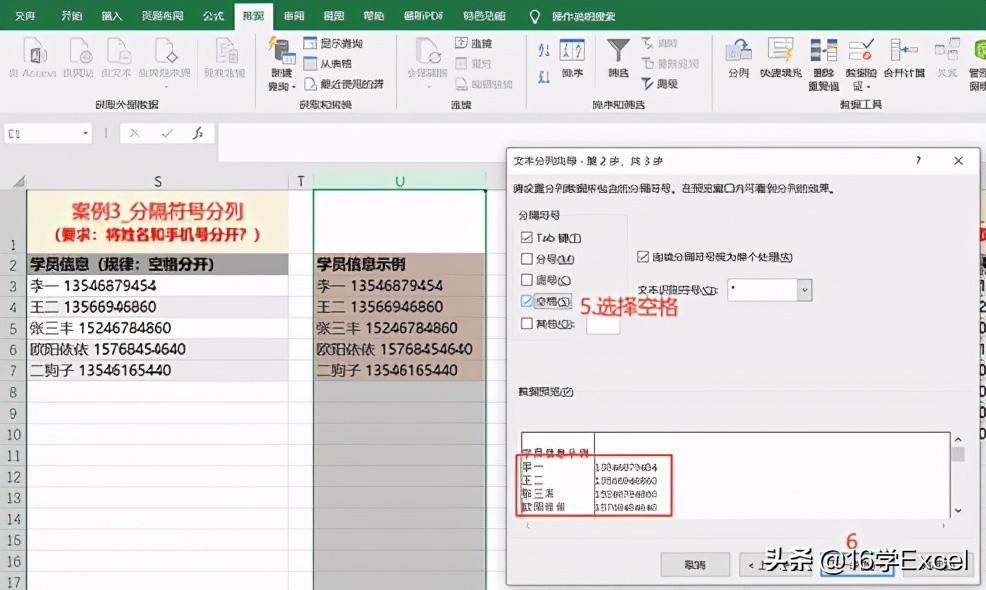This screenshot has height=590, width=986.
Task: Click the fx insert function icon
Action: click(197, 133)
